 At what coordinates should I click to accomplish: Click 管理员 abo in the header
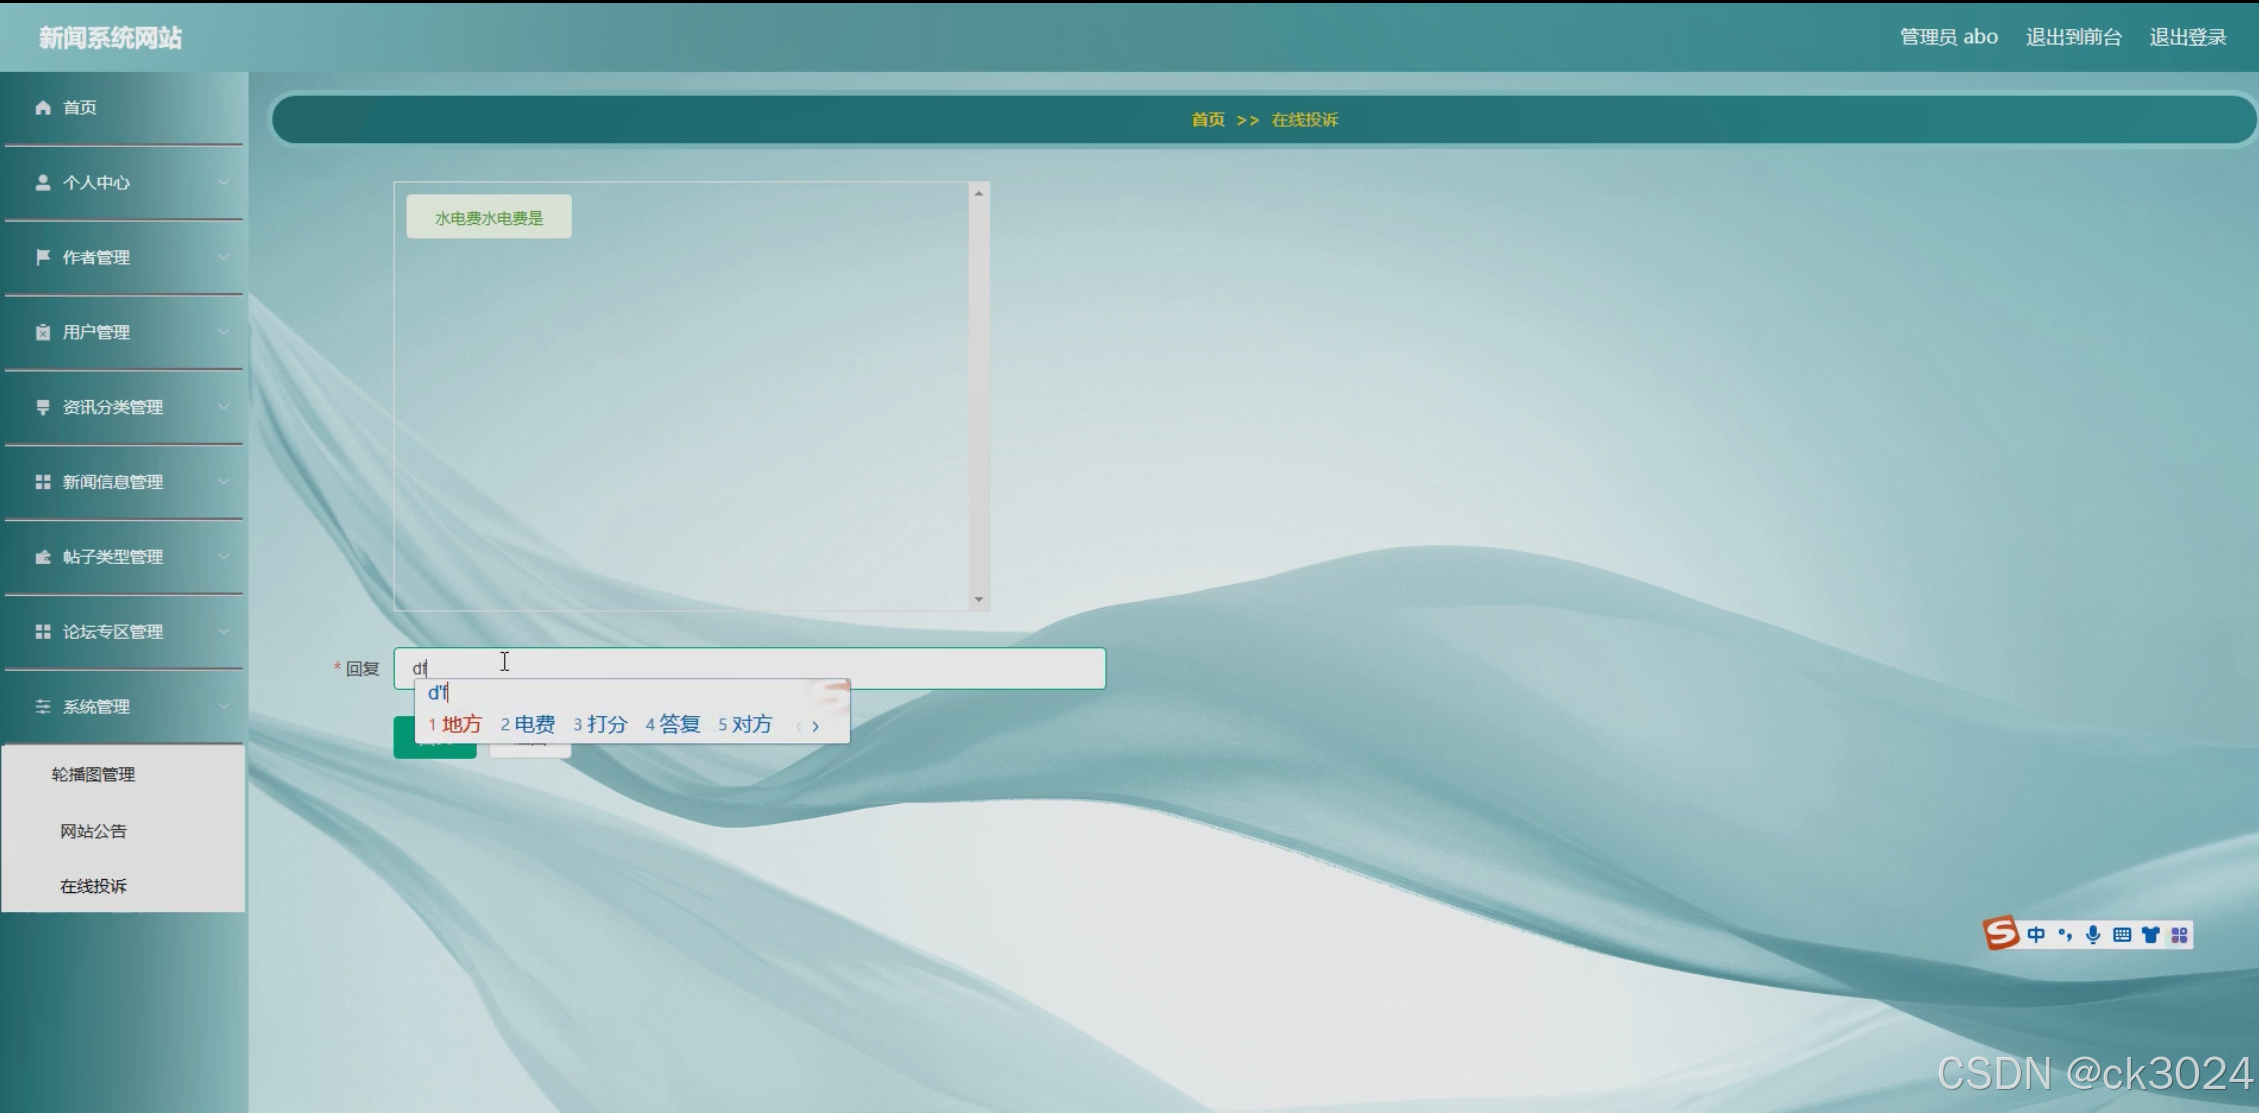(1949, 37)
